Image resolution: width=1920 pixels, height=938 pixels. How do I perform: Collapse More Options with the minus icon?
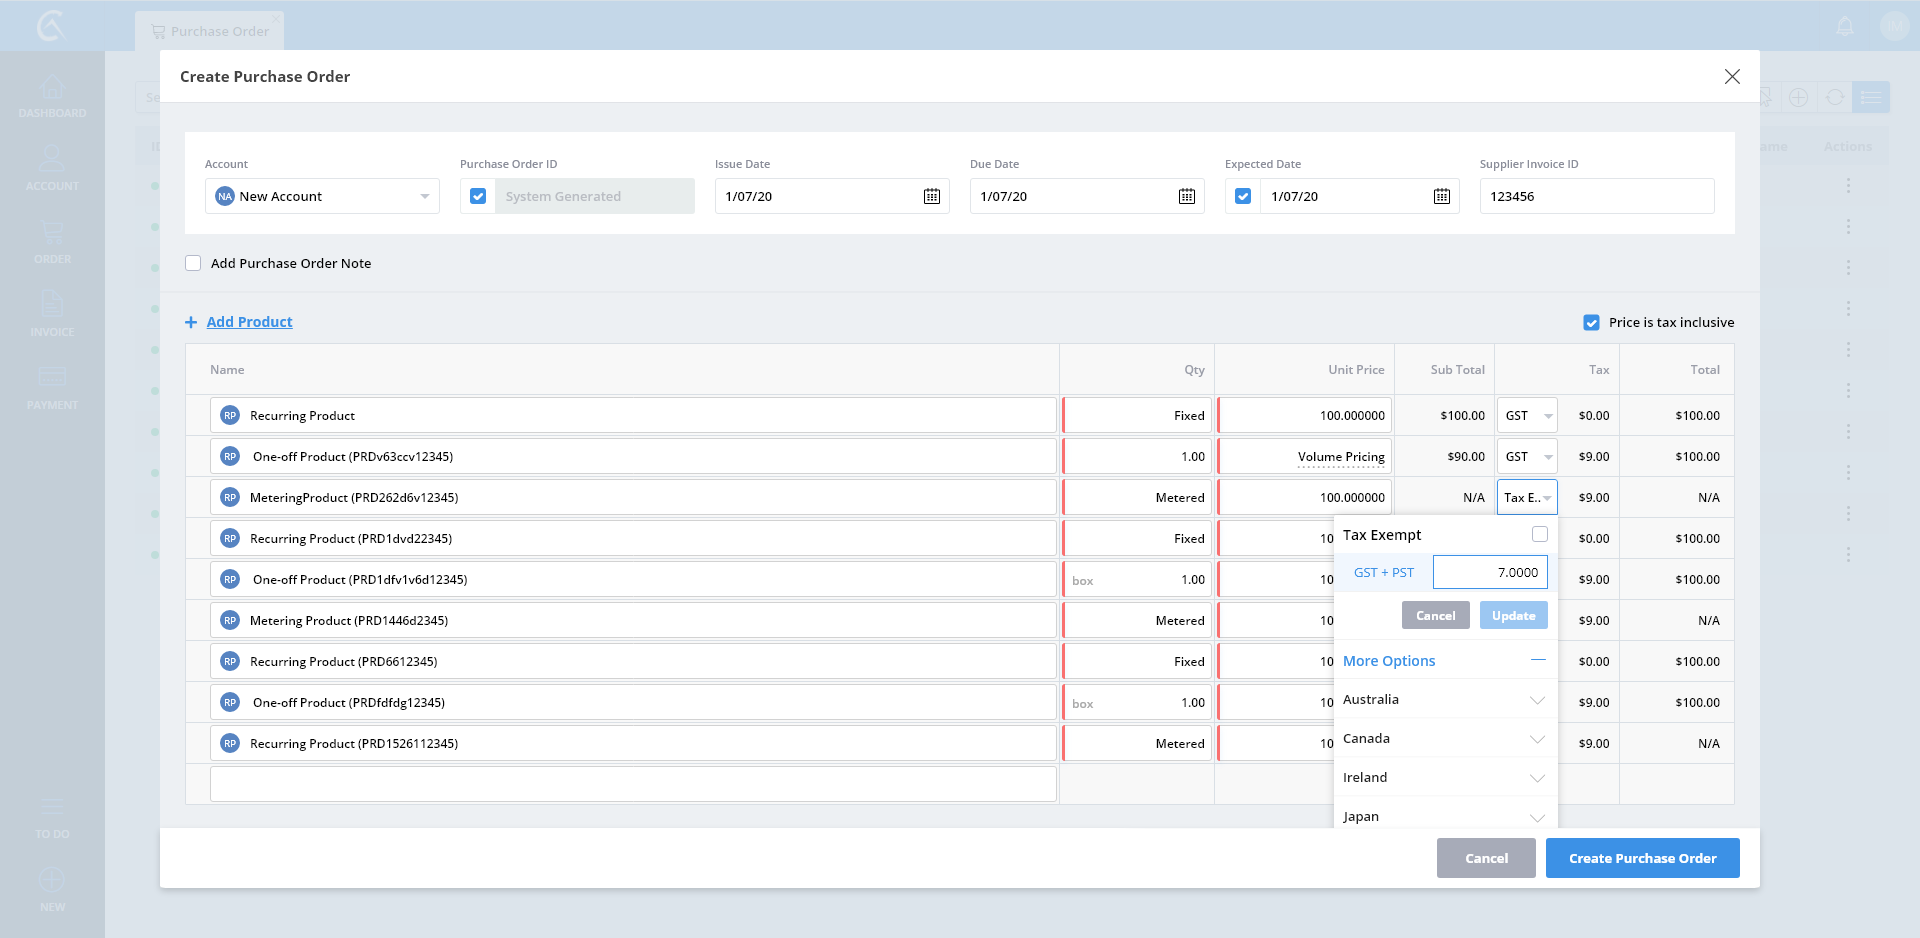(x=1538, y=660)
